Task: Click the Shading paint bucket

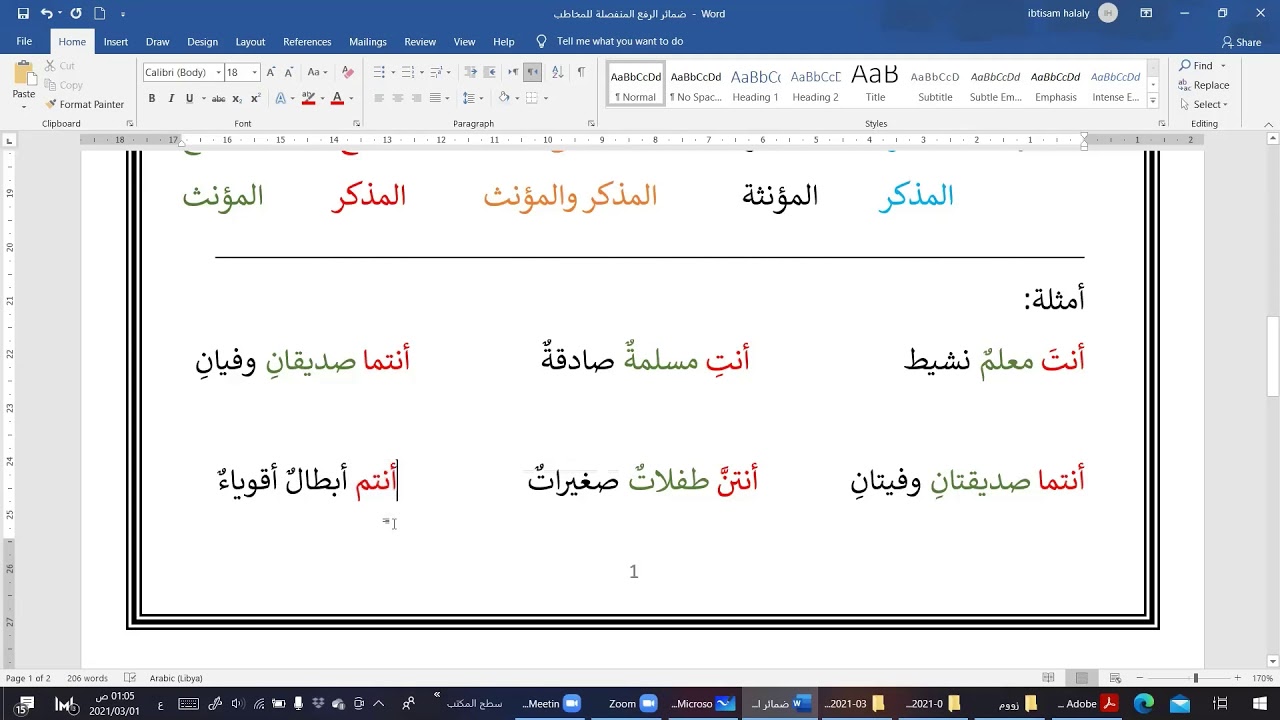Action: click(x=504, y=98)
